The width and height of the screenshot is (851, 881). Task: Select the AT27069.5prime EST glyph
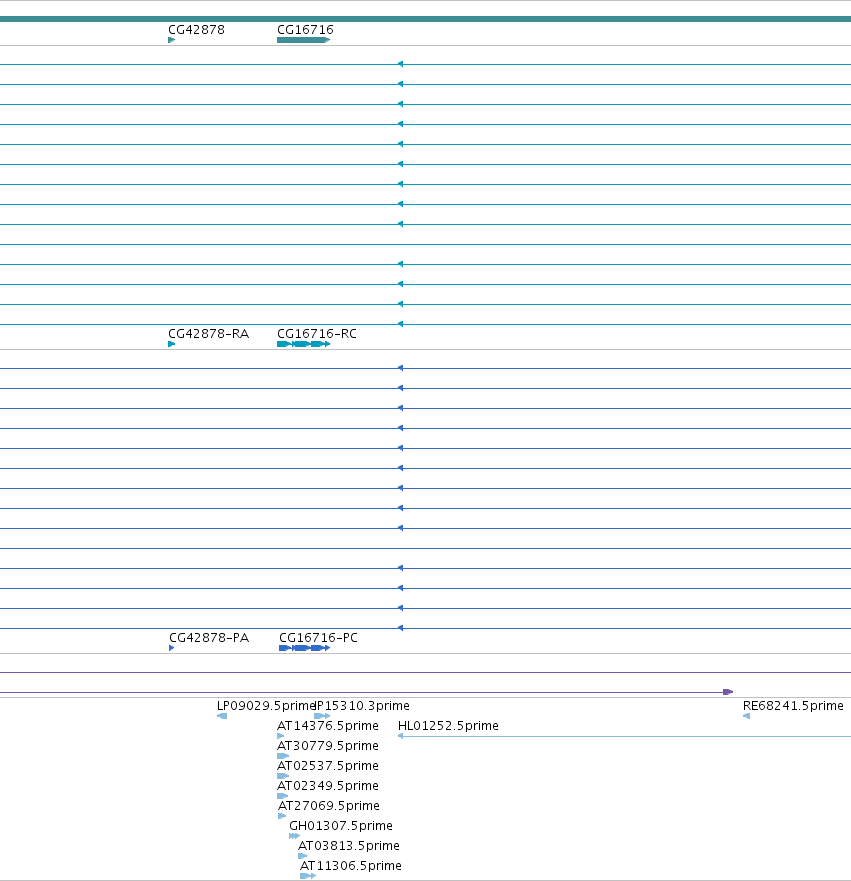282,816
